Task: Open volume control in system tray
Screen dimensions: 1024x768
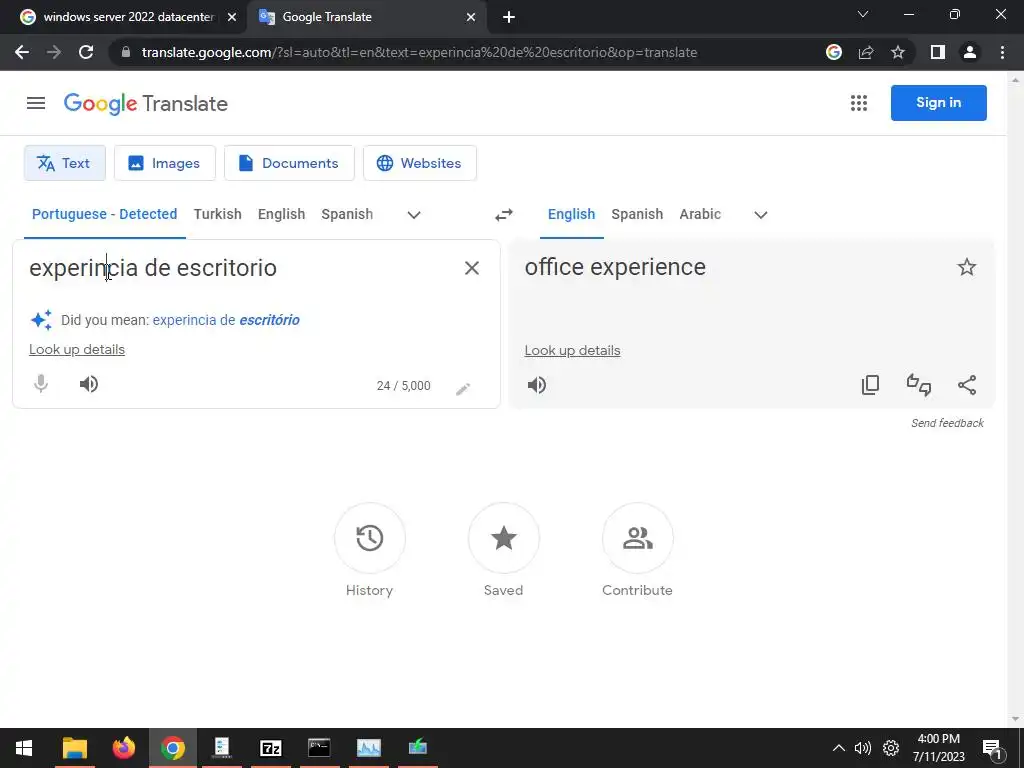Action: (x=863, y=748)
